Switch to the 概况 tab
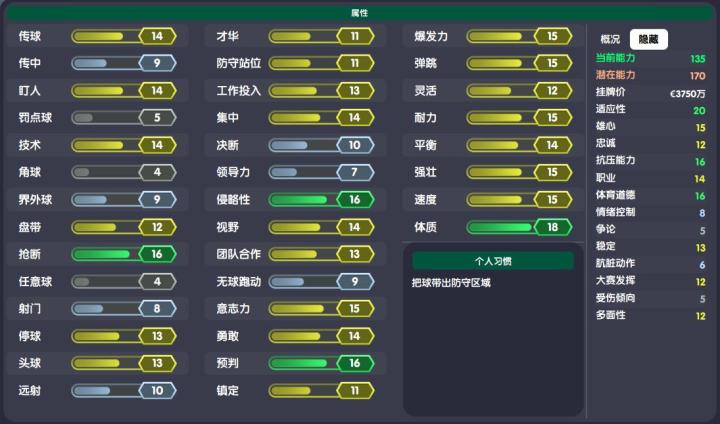 [x=610, y=39]
